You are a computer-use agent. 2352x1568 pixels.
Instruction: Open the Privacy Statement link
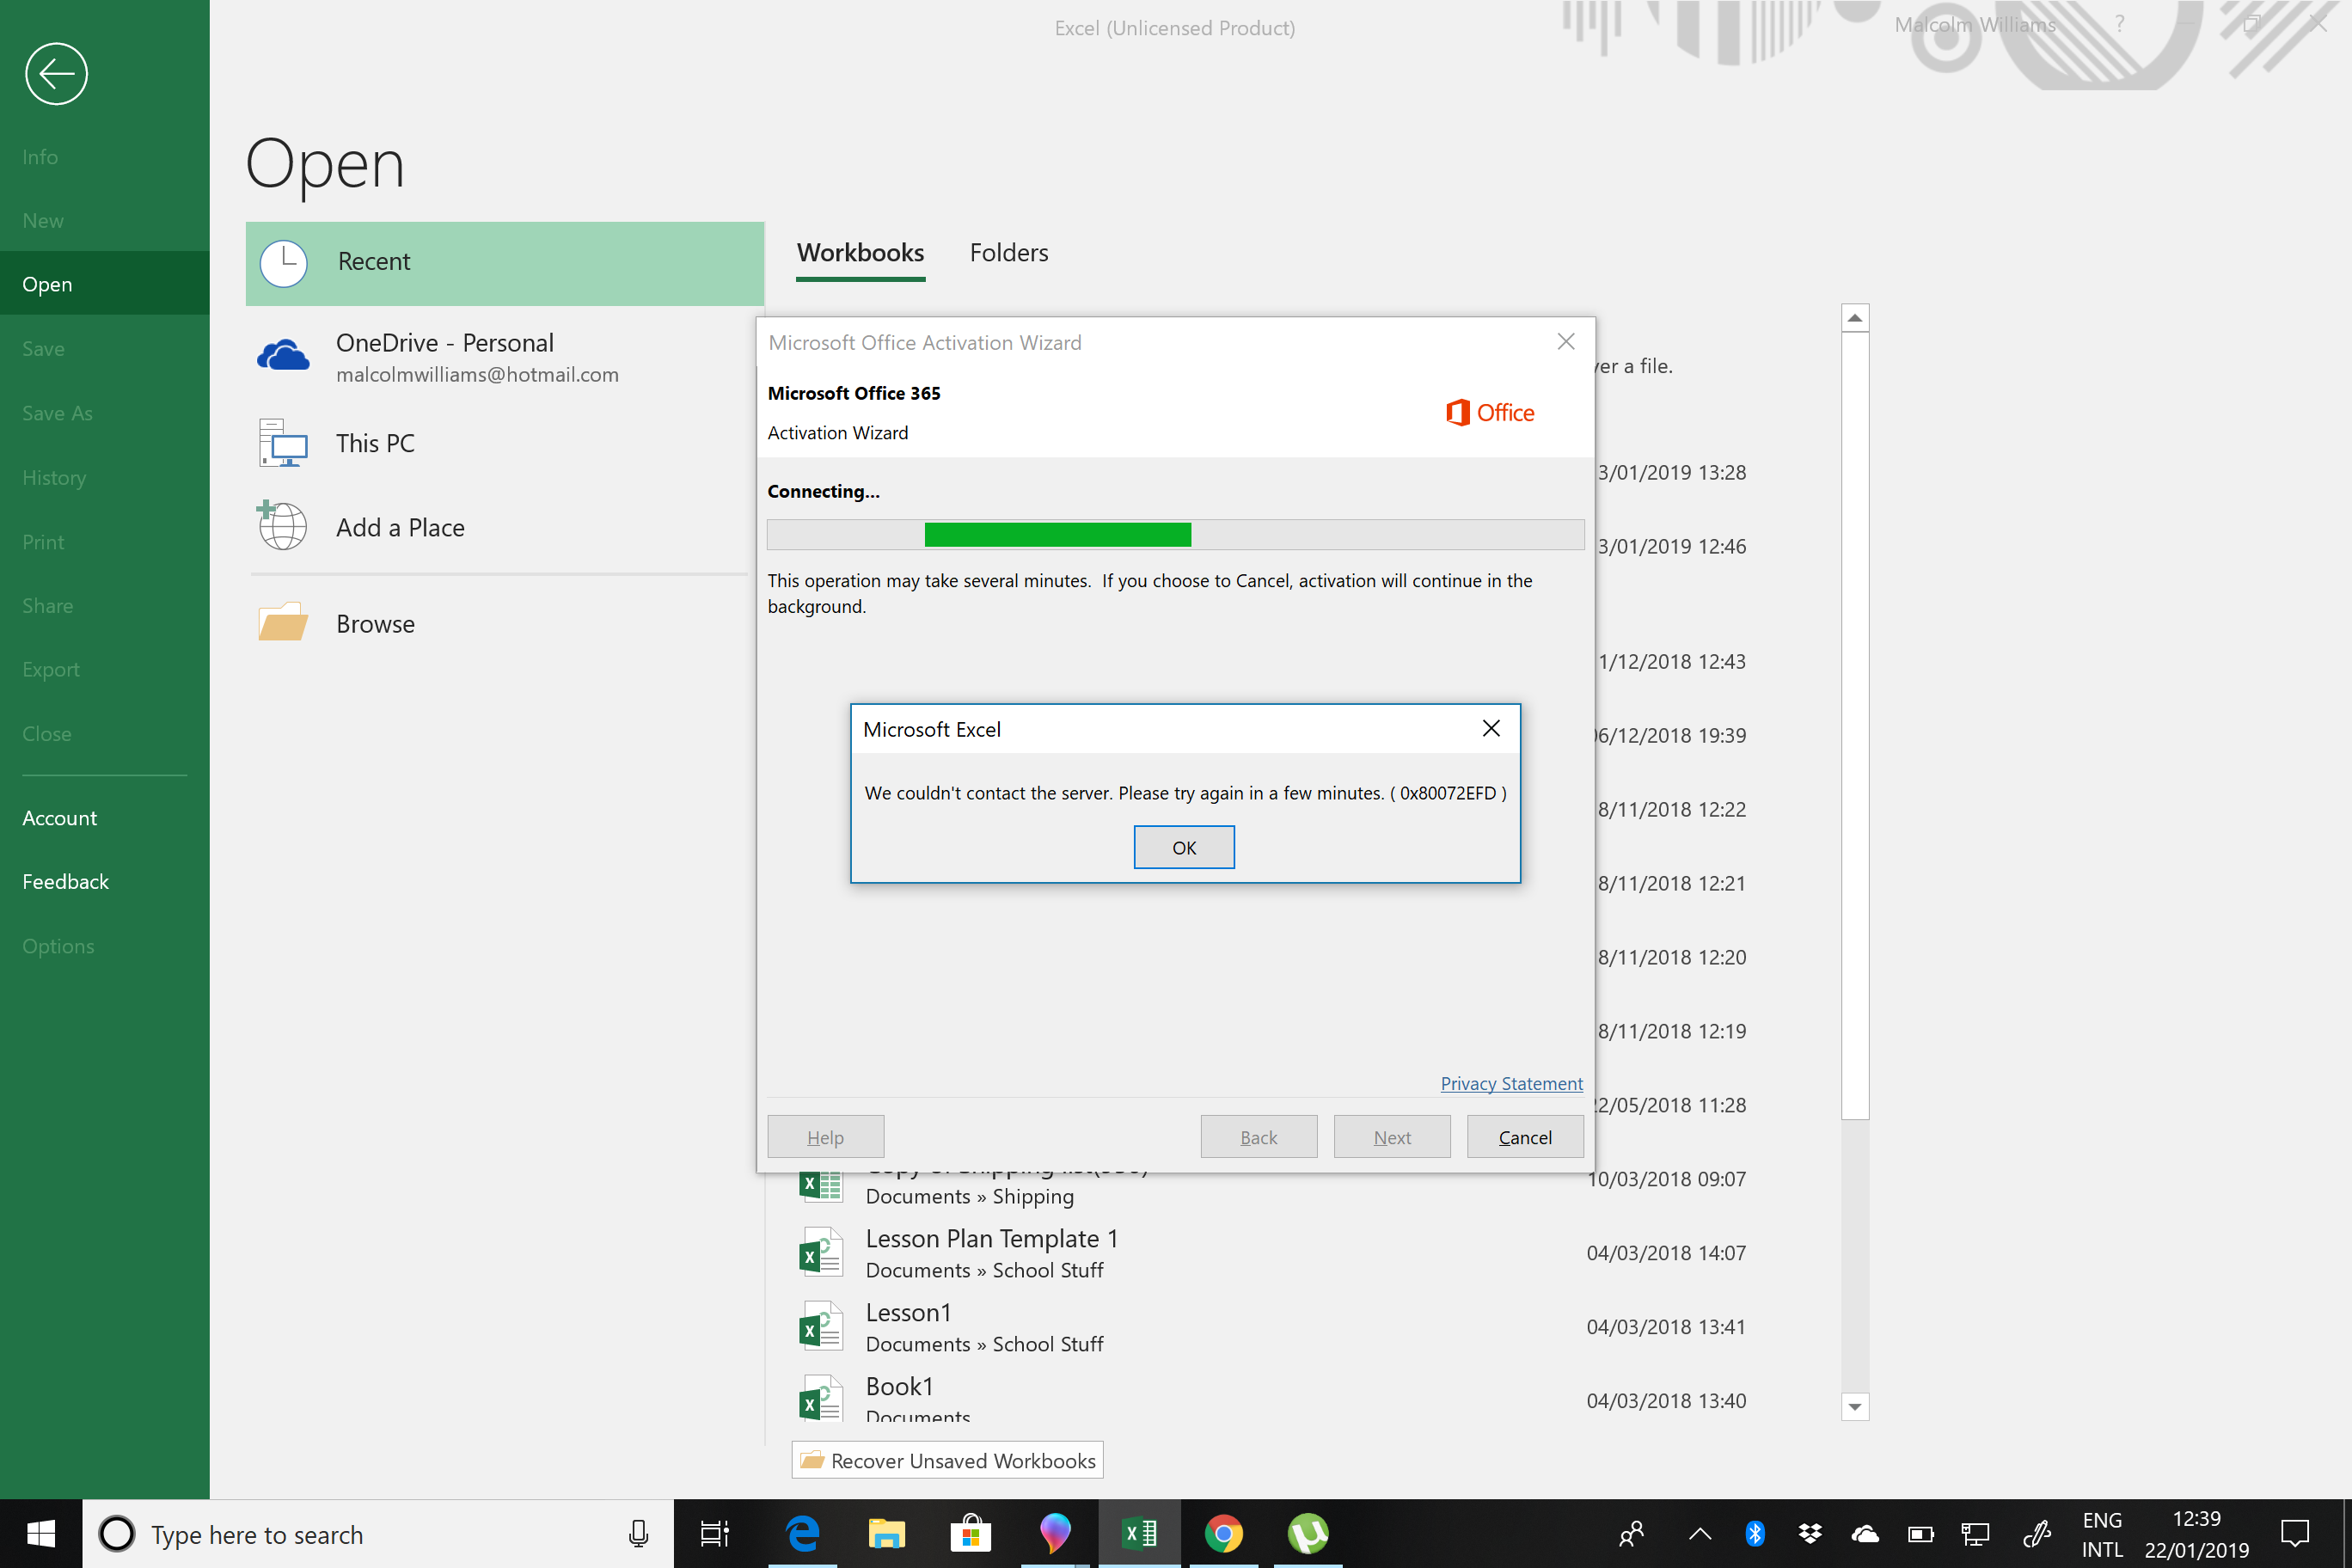[x=1511, y=1083]
